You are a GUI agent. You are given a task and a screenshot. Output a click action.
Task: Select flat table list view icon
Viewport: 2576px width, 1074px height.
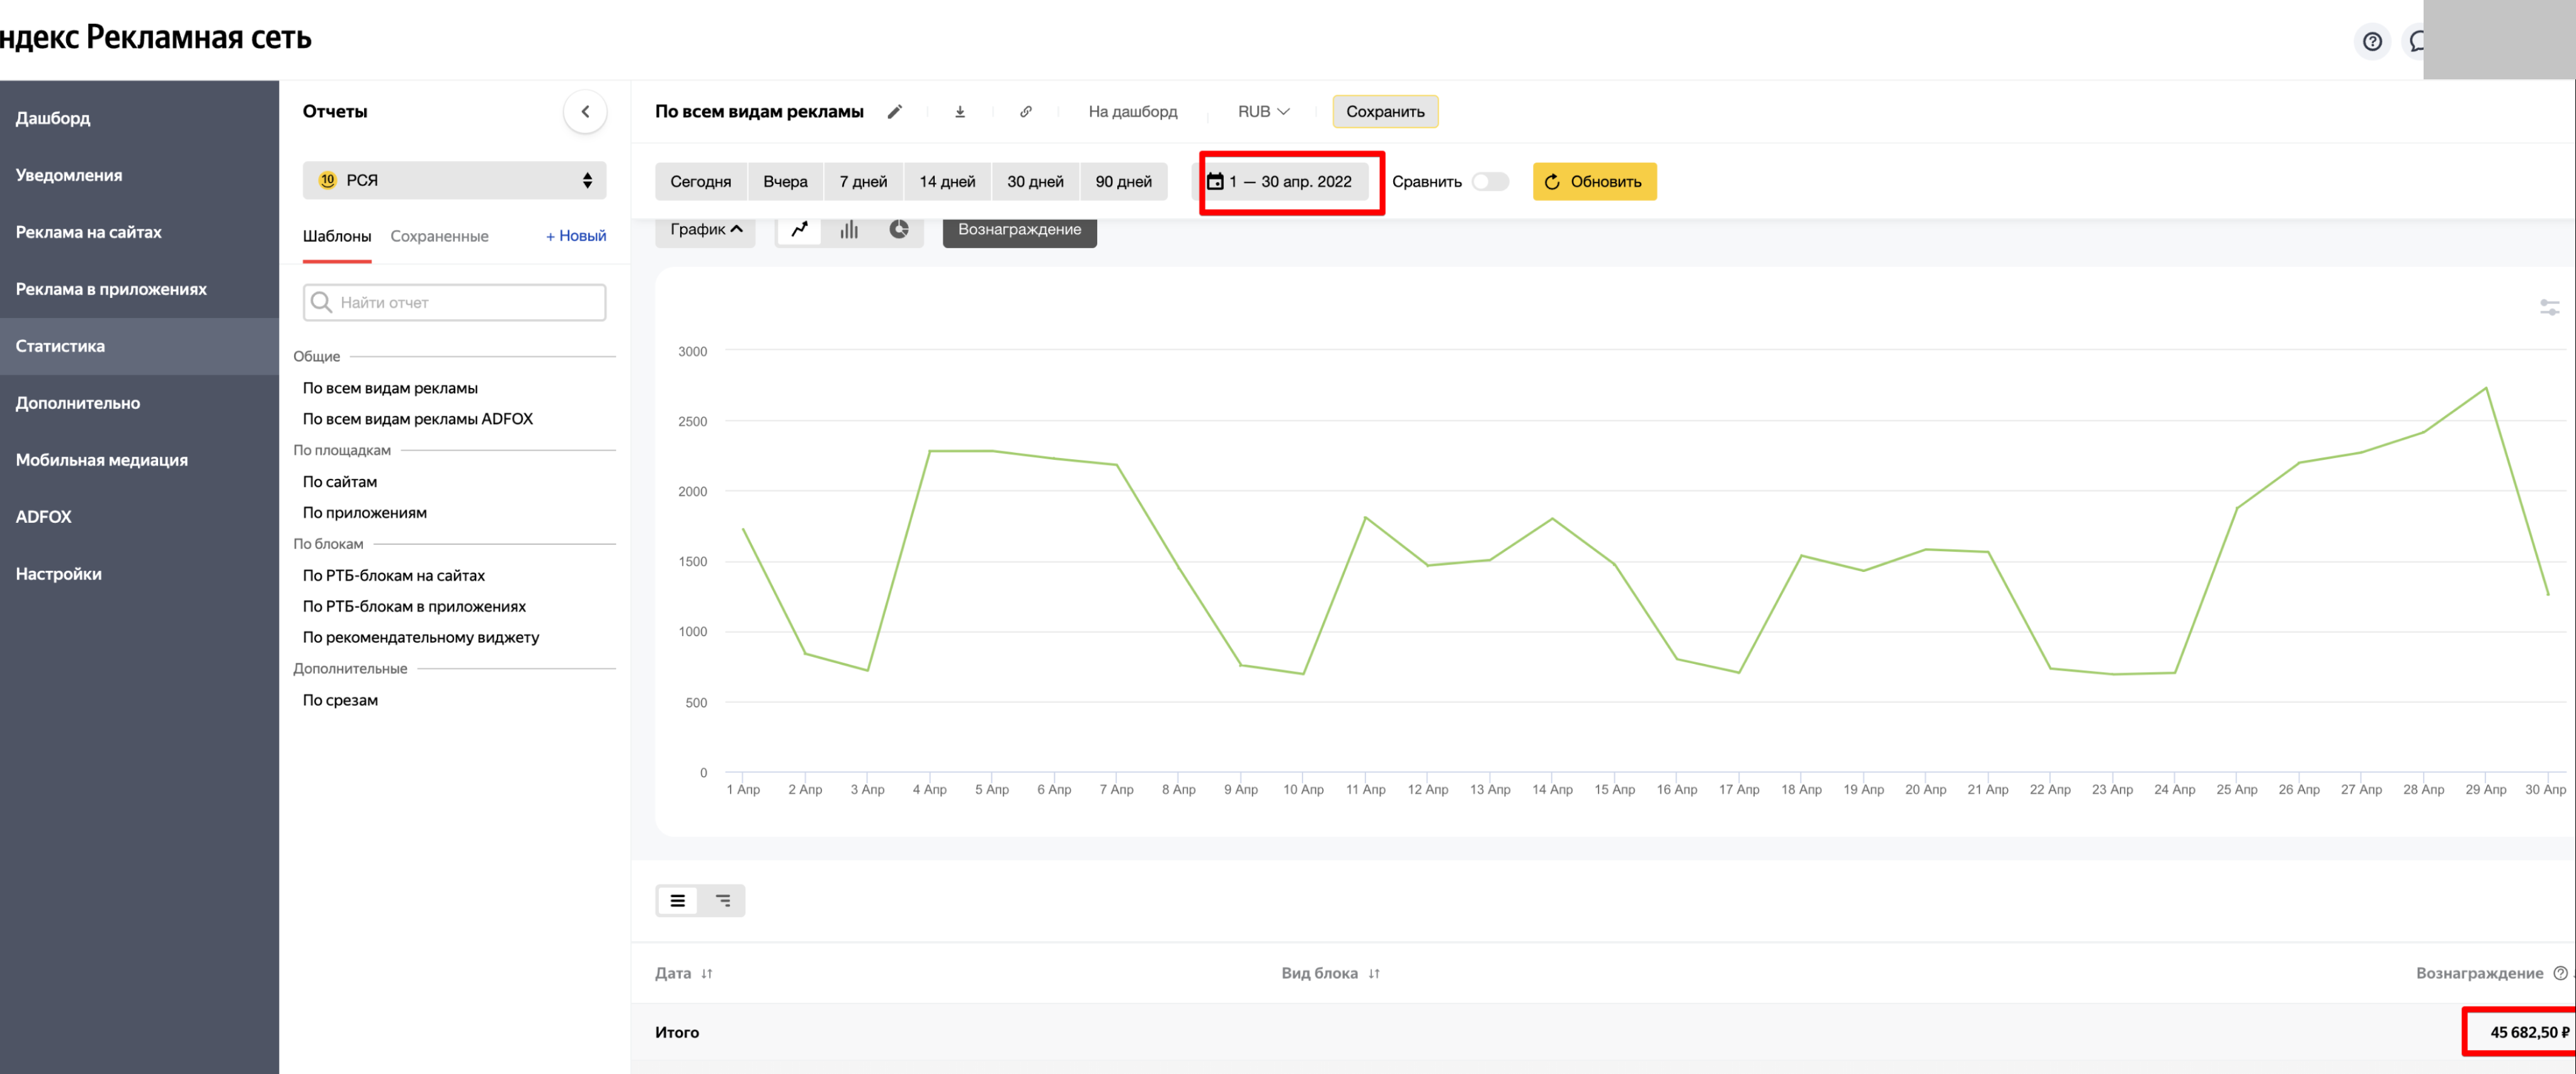[678, 901]
